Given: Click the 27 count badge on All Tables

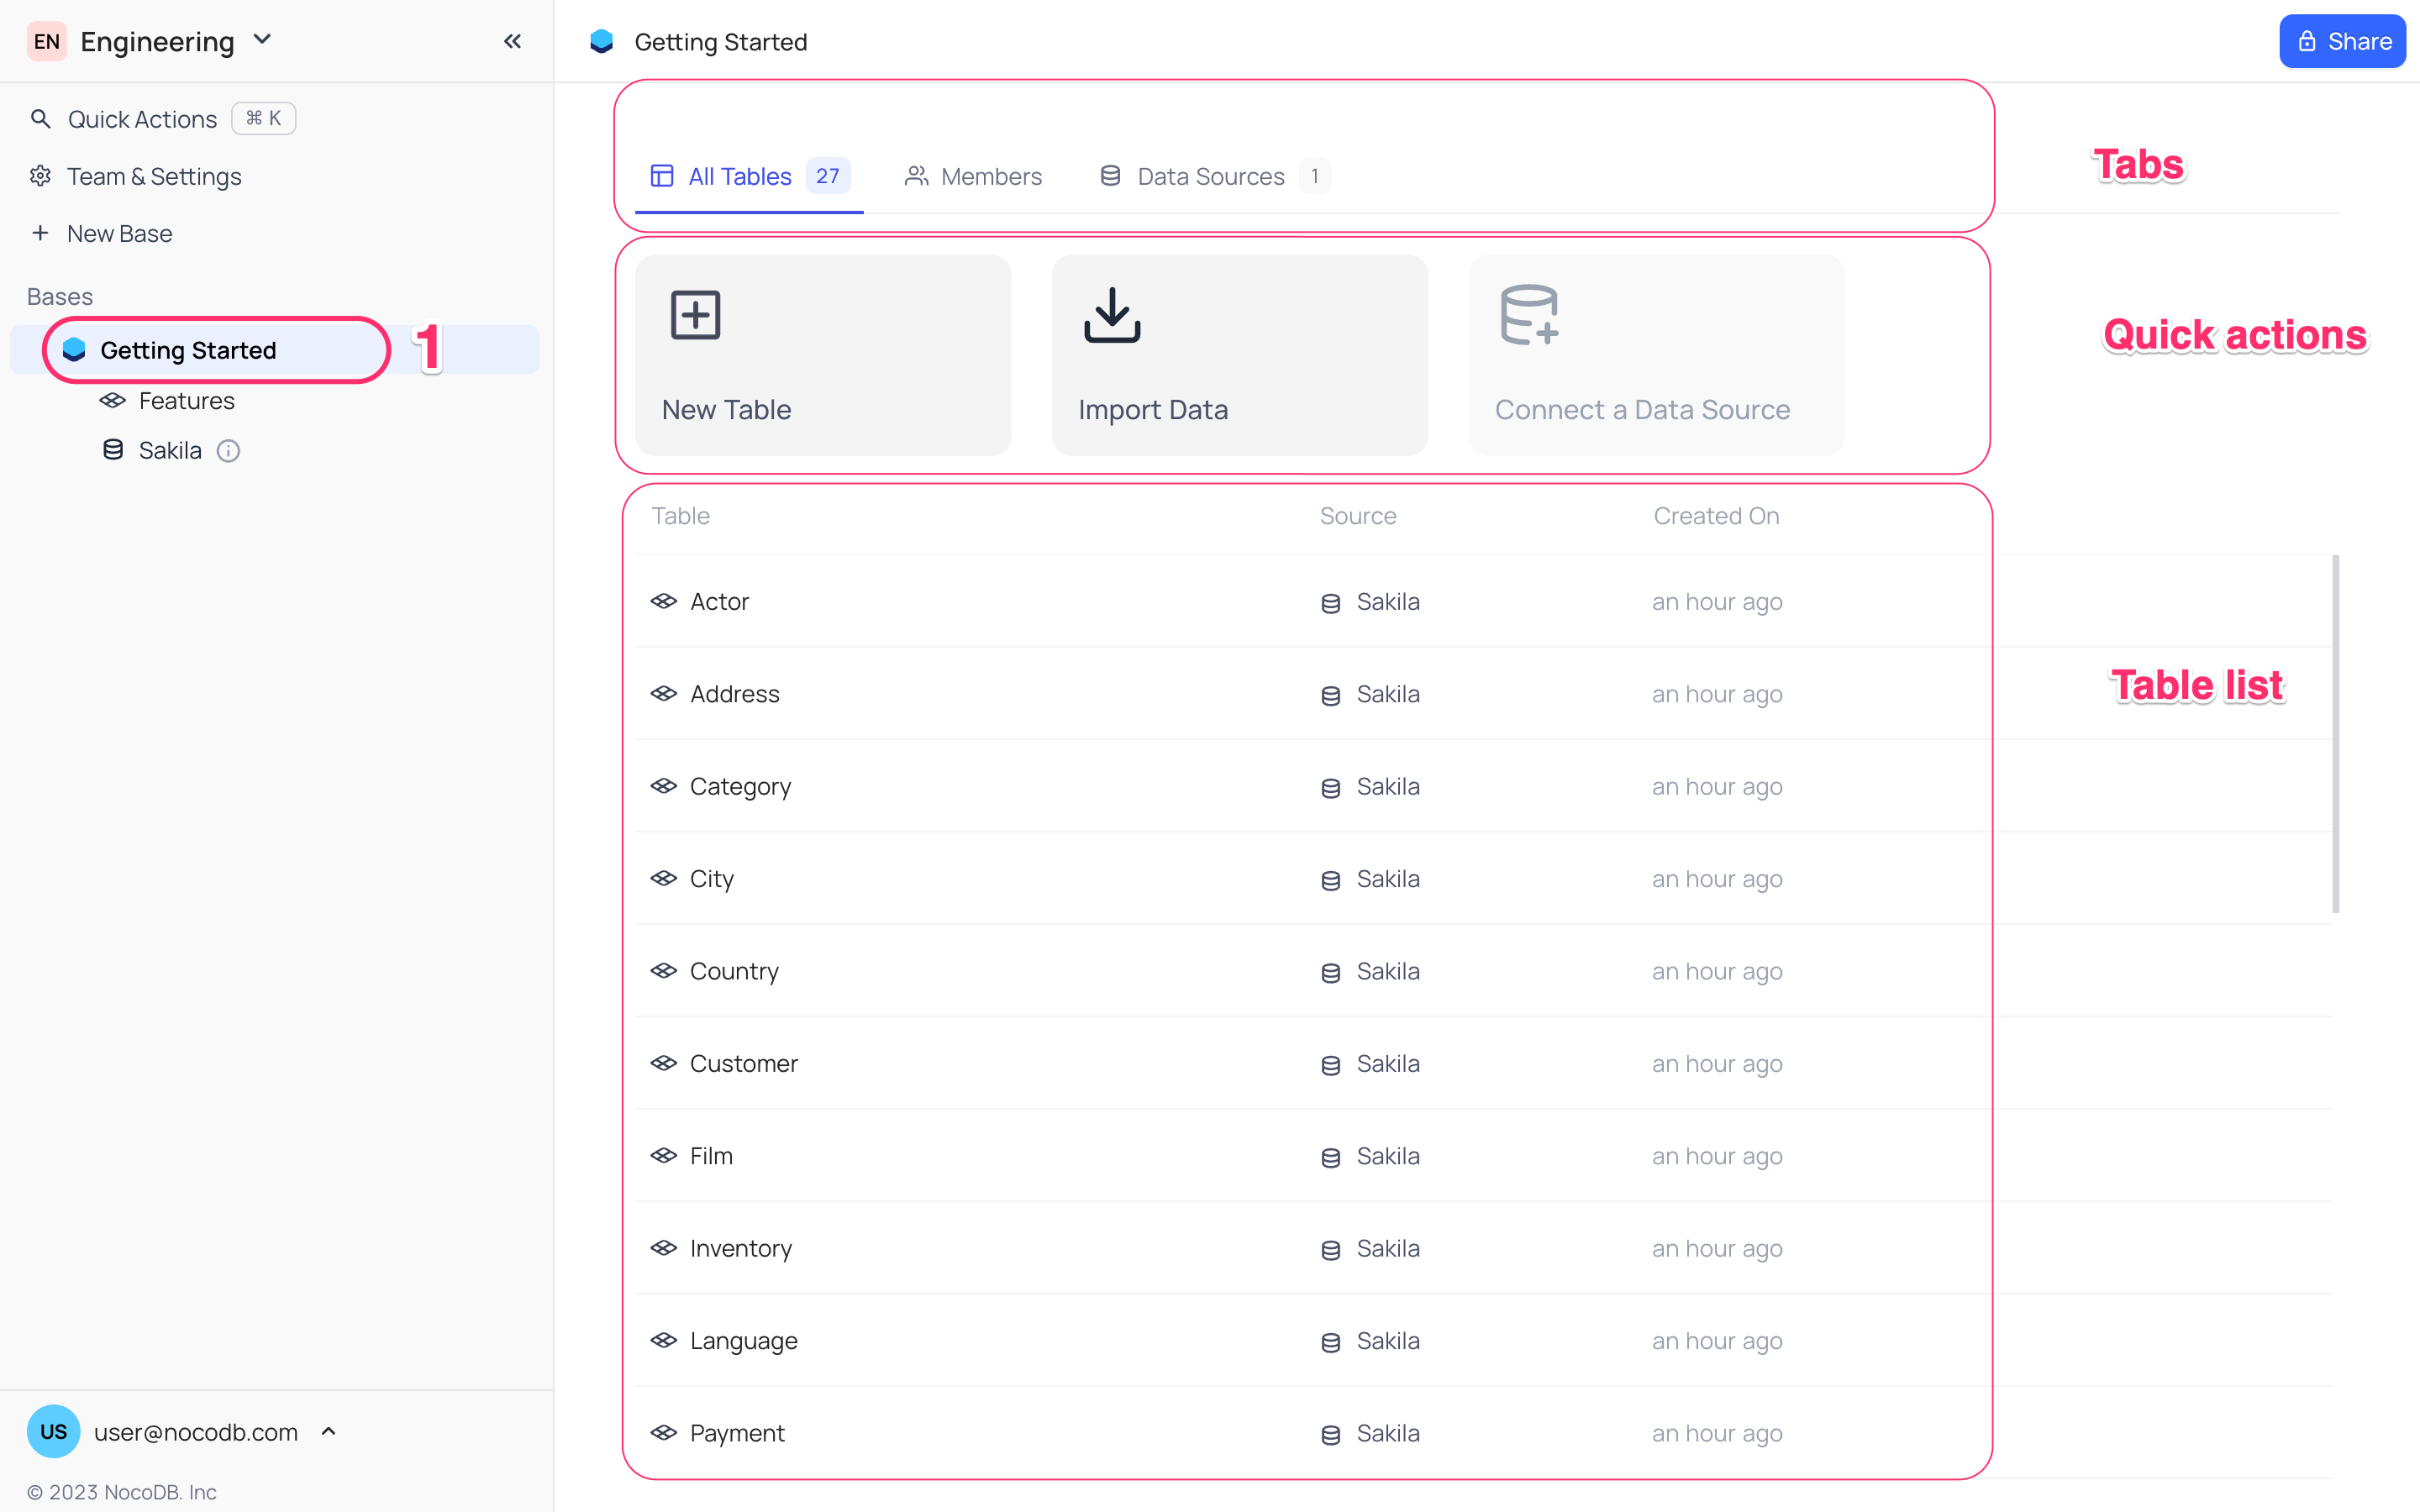Looking at the screenshot, I should tap(827, 176).
